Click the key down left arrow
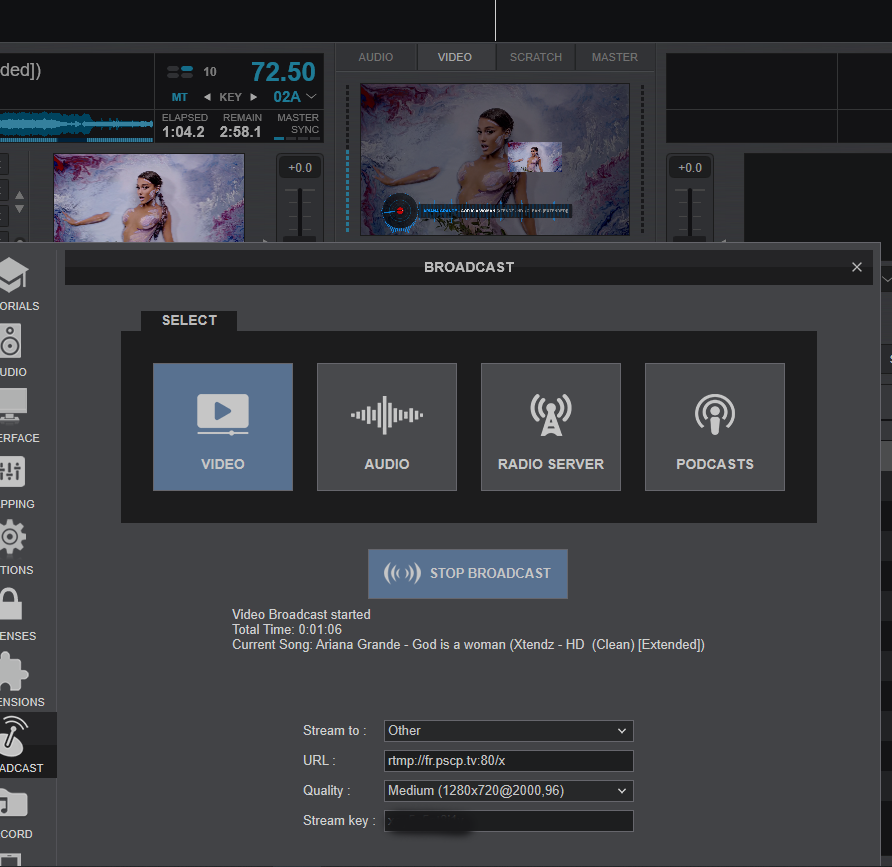The width and height of the screenshot is (892, 867). tap(207, 97)
